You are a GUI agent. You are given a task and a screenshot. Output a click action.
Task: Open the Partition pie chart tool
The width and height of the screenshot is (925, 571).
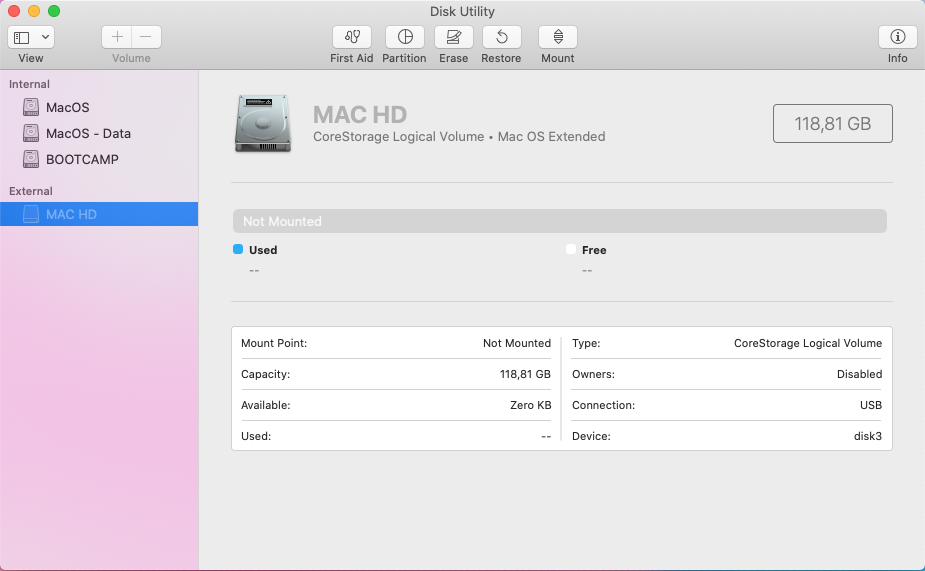[405, 37]
